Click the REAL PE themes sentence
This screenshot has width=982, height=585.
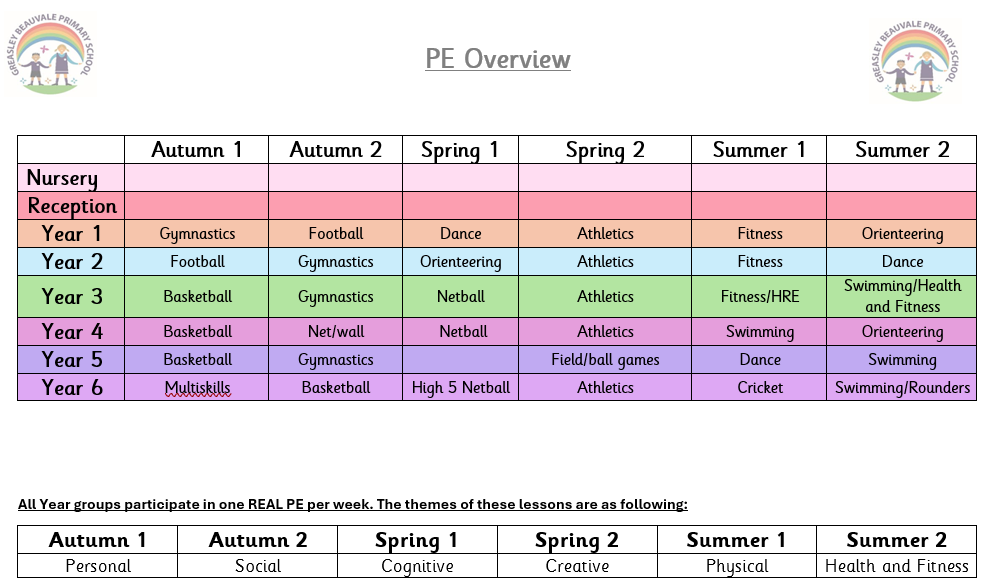pos(352,504)
